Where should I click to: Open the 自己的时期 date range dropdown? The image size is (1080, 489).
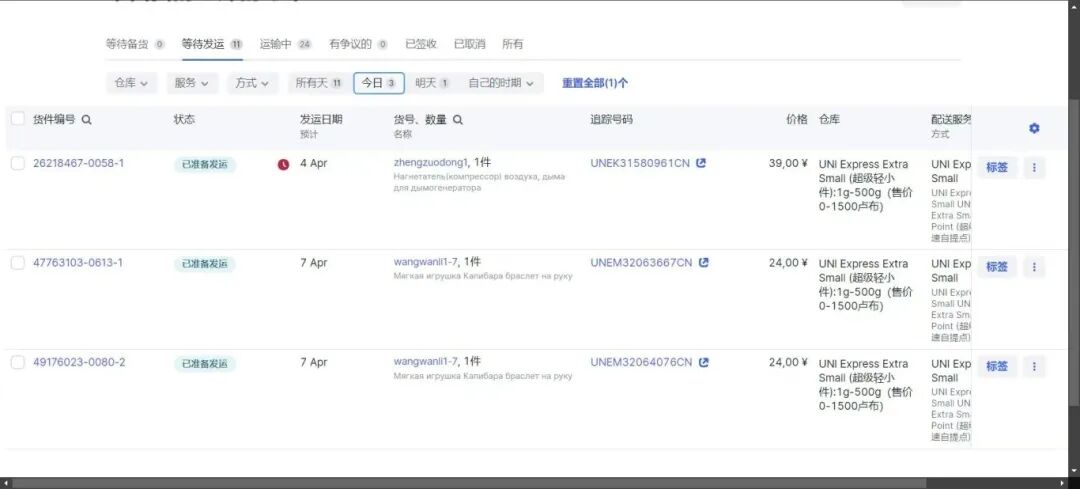point(501,83)
